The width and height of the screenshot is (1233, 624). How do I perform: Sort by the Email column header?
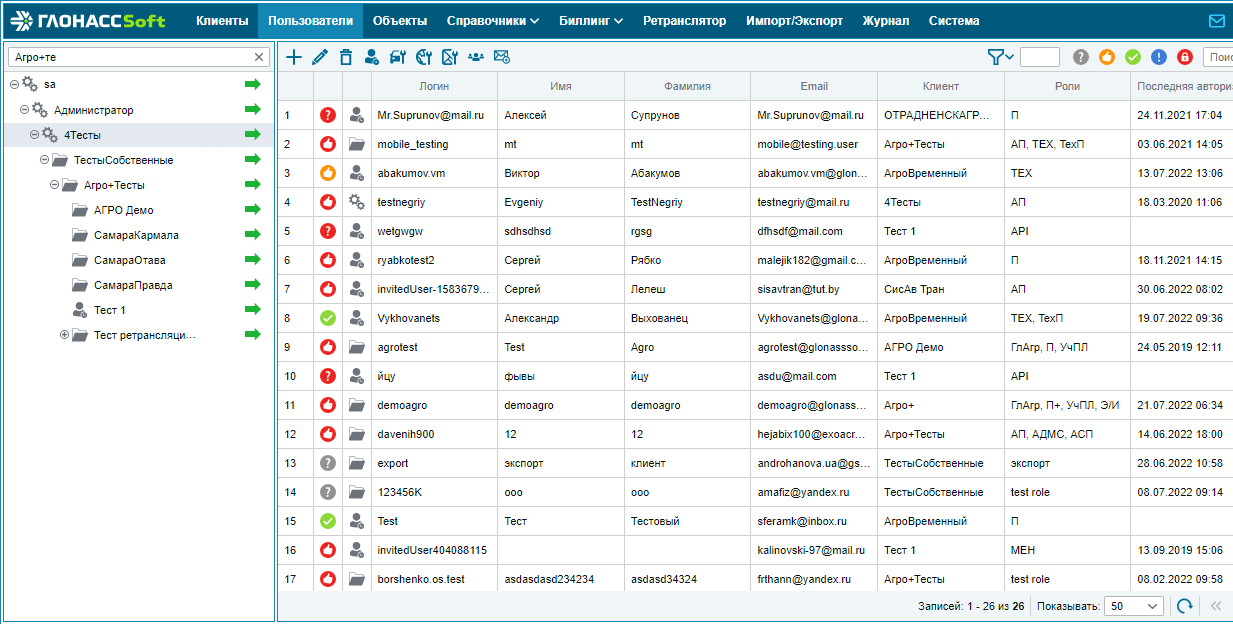coord(814,86)
